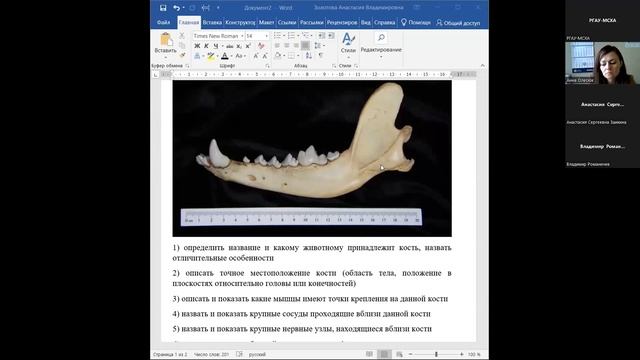
Task: Apply bulleted list
Action: 278,36
